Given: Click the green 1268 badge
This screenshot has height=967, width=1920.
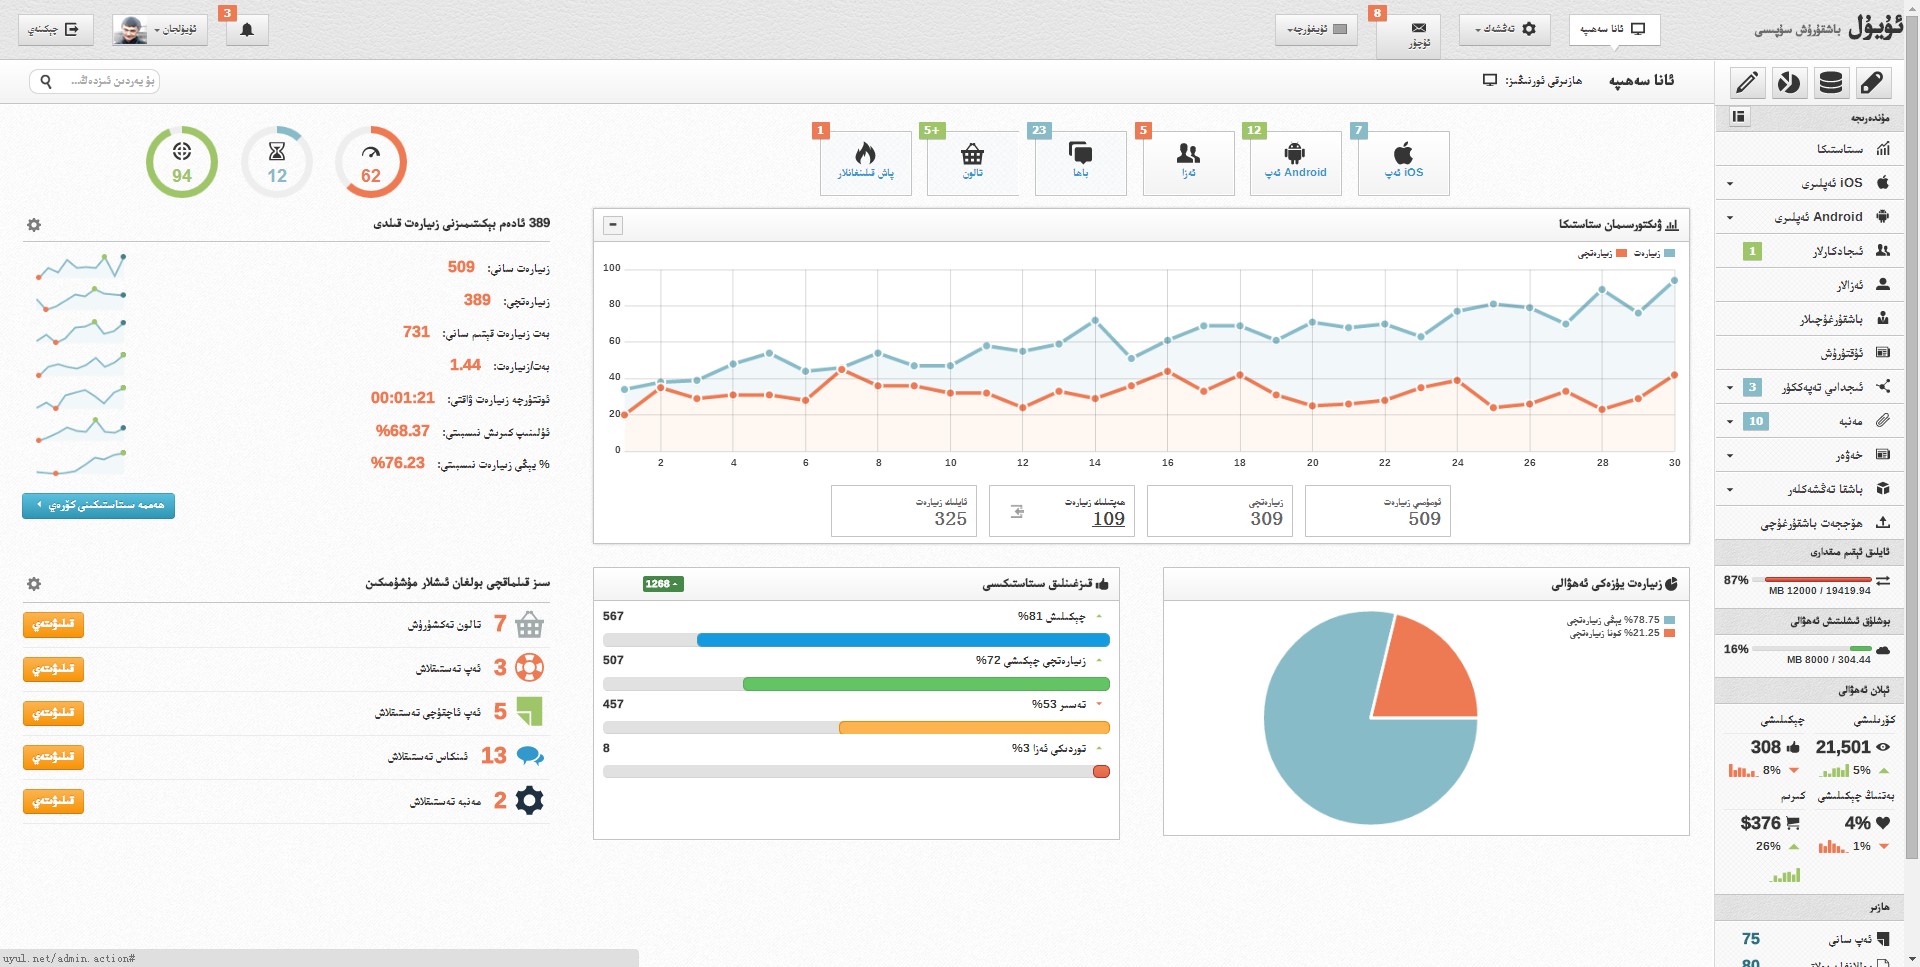Looking at the screenshot, I should [663, 584].
